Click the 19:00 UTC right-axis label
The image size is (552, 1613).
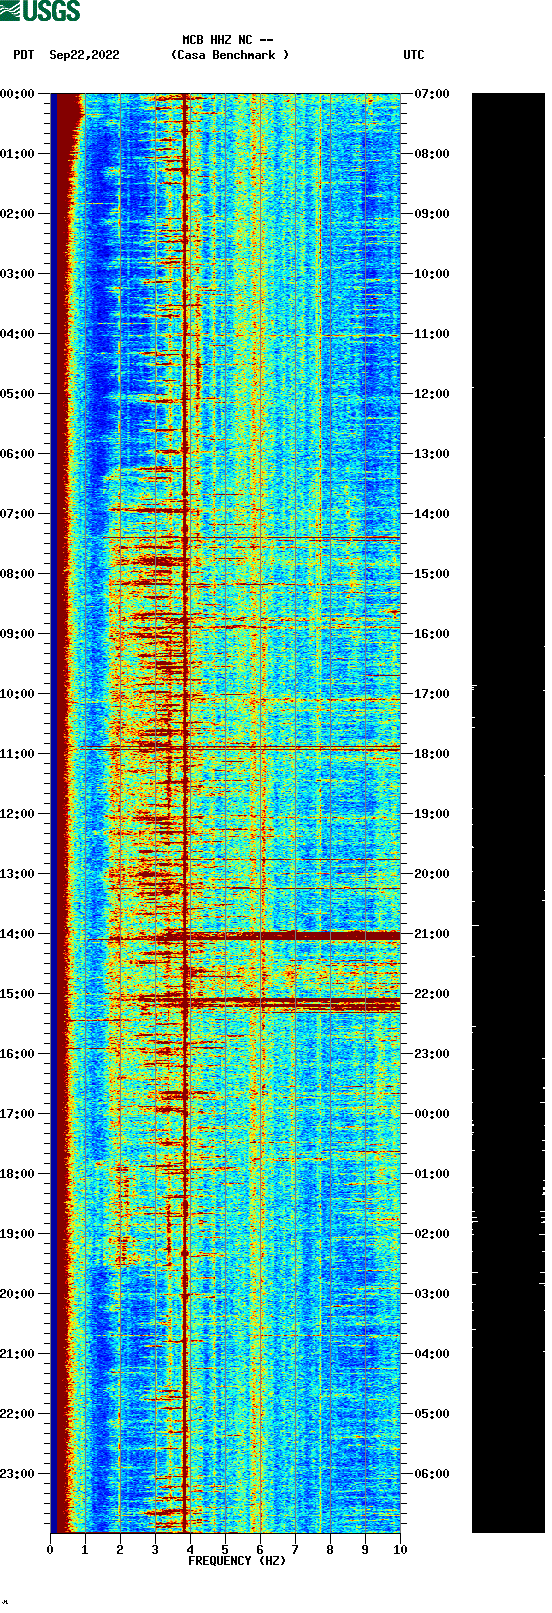point(432,814)
